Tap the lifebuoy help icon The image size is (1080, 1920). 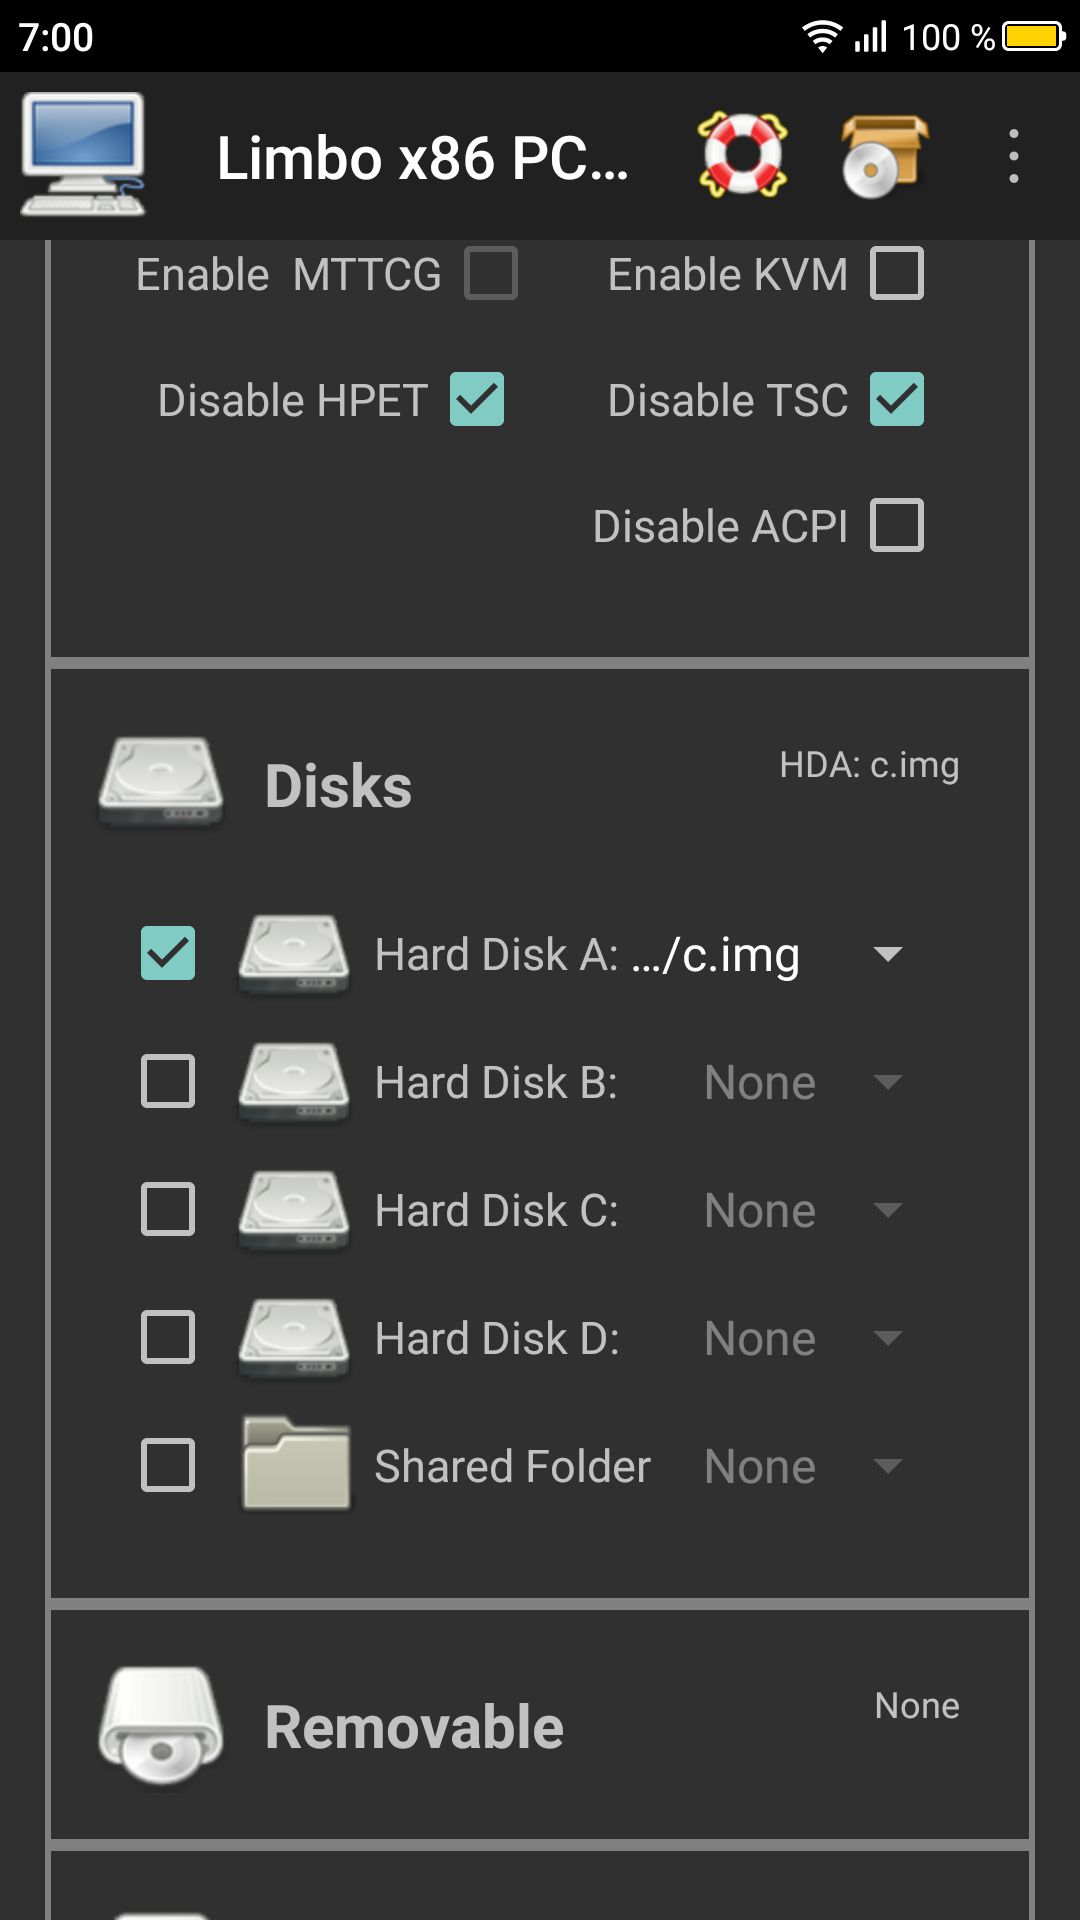tap(742, 155)
